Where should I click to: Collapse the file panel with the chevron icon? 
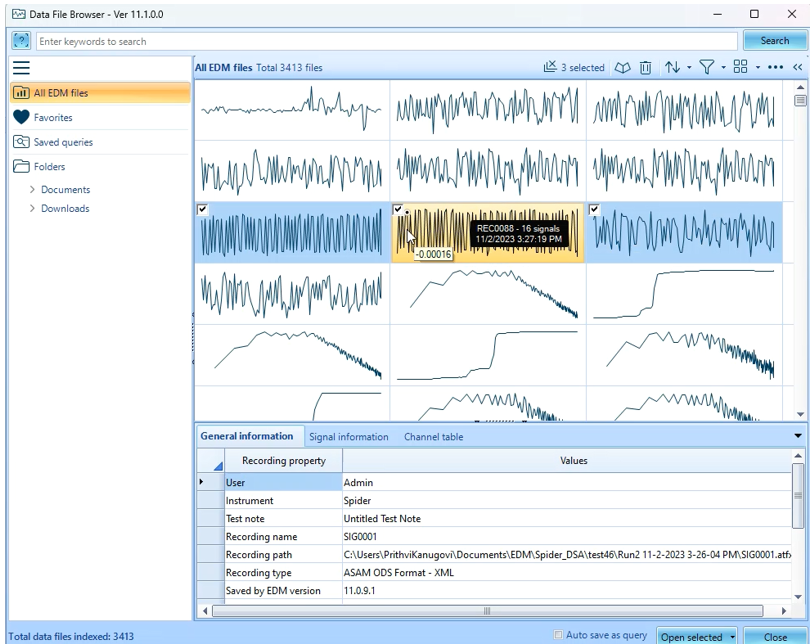[x=797, y=68]
